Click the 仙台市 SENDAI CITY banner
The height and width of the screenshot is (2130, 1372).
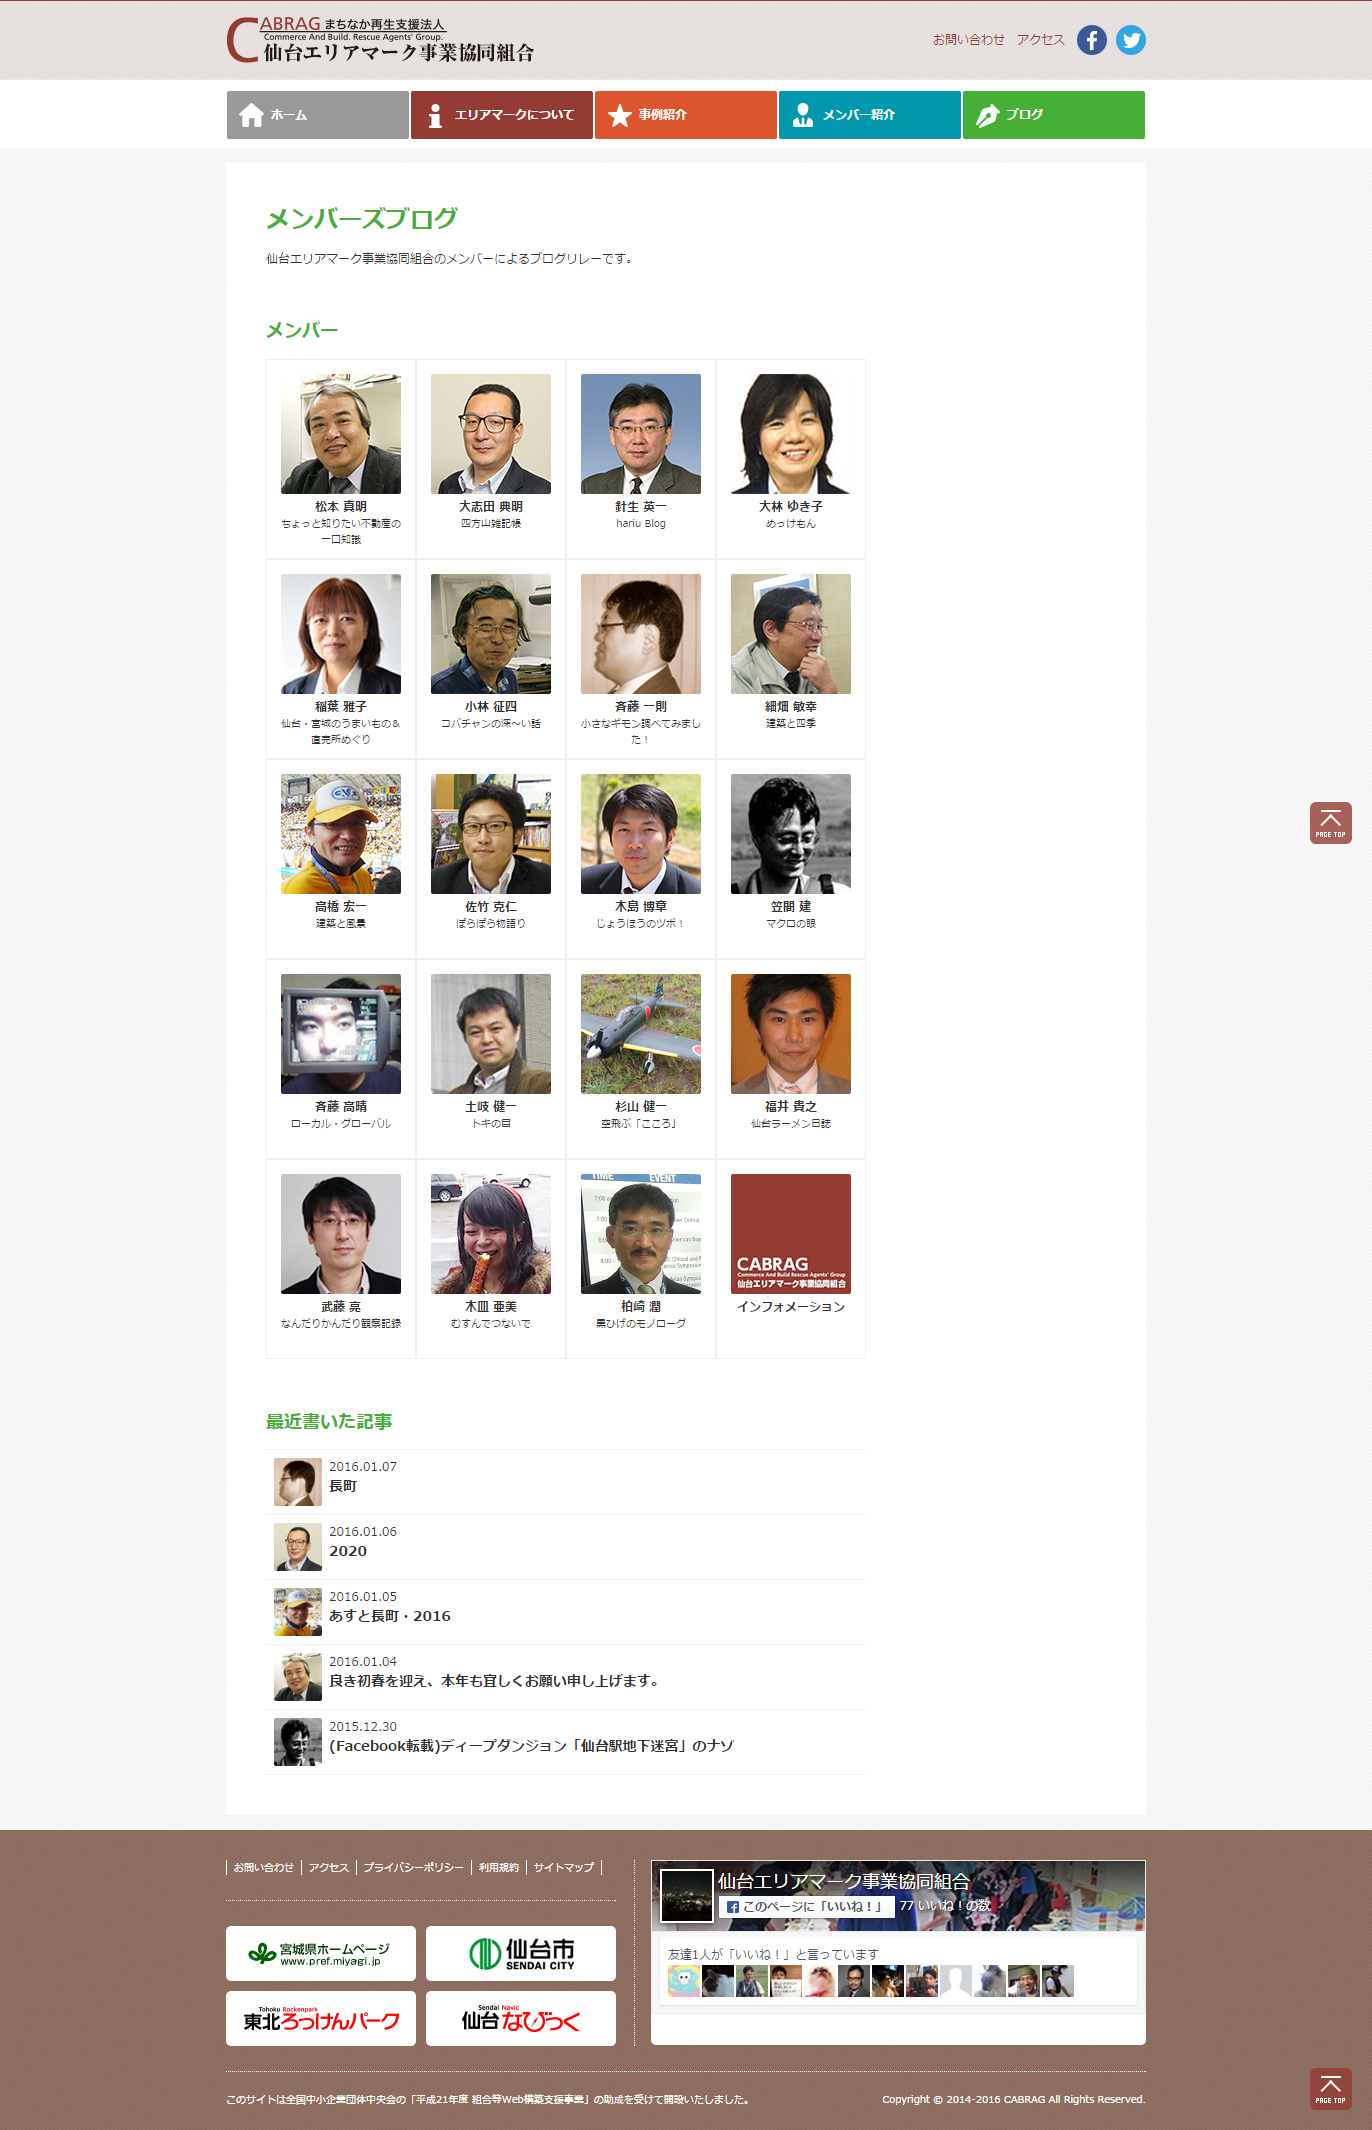point(521,1953)
